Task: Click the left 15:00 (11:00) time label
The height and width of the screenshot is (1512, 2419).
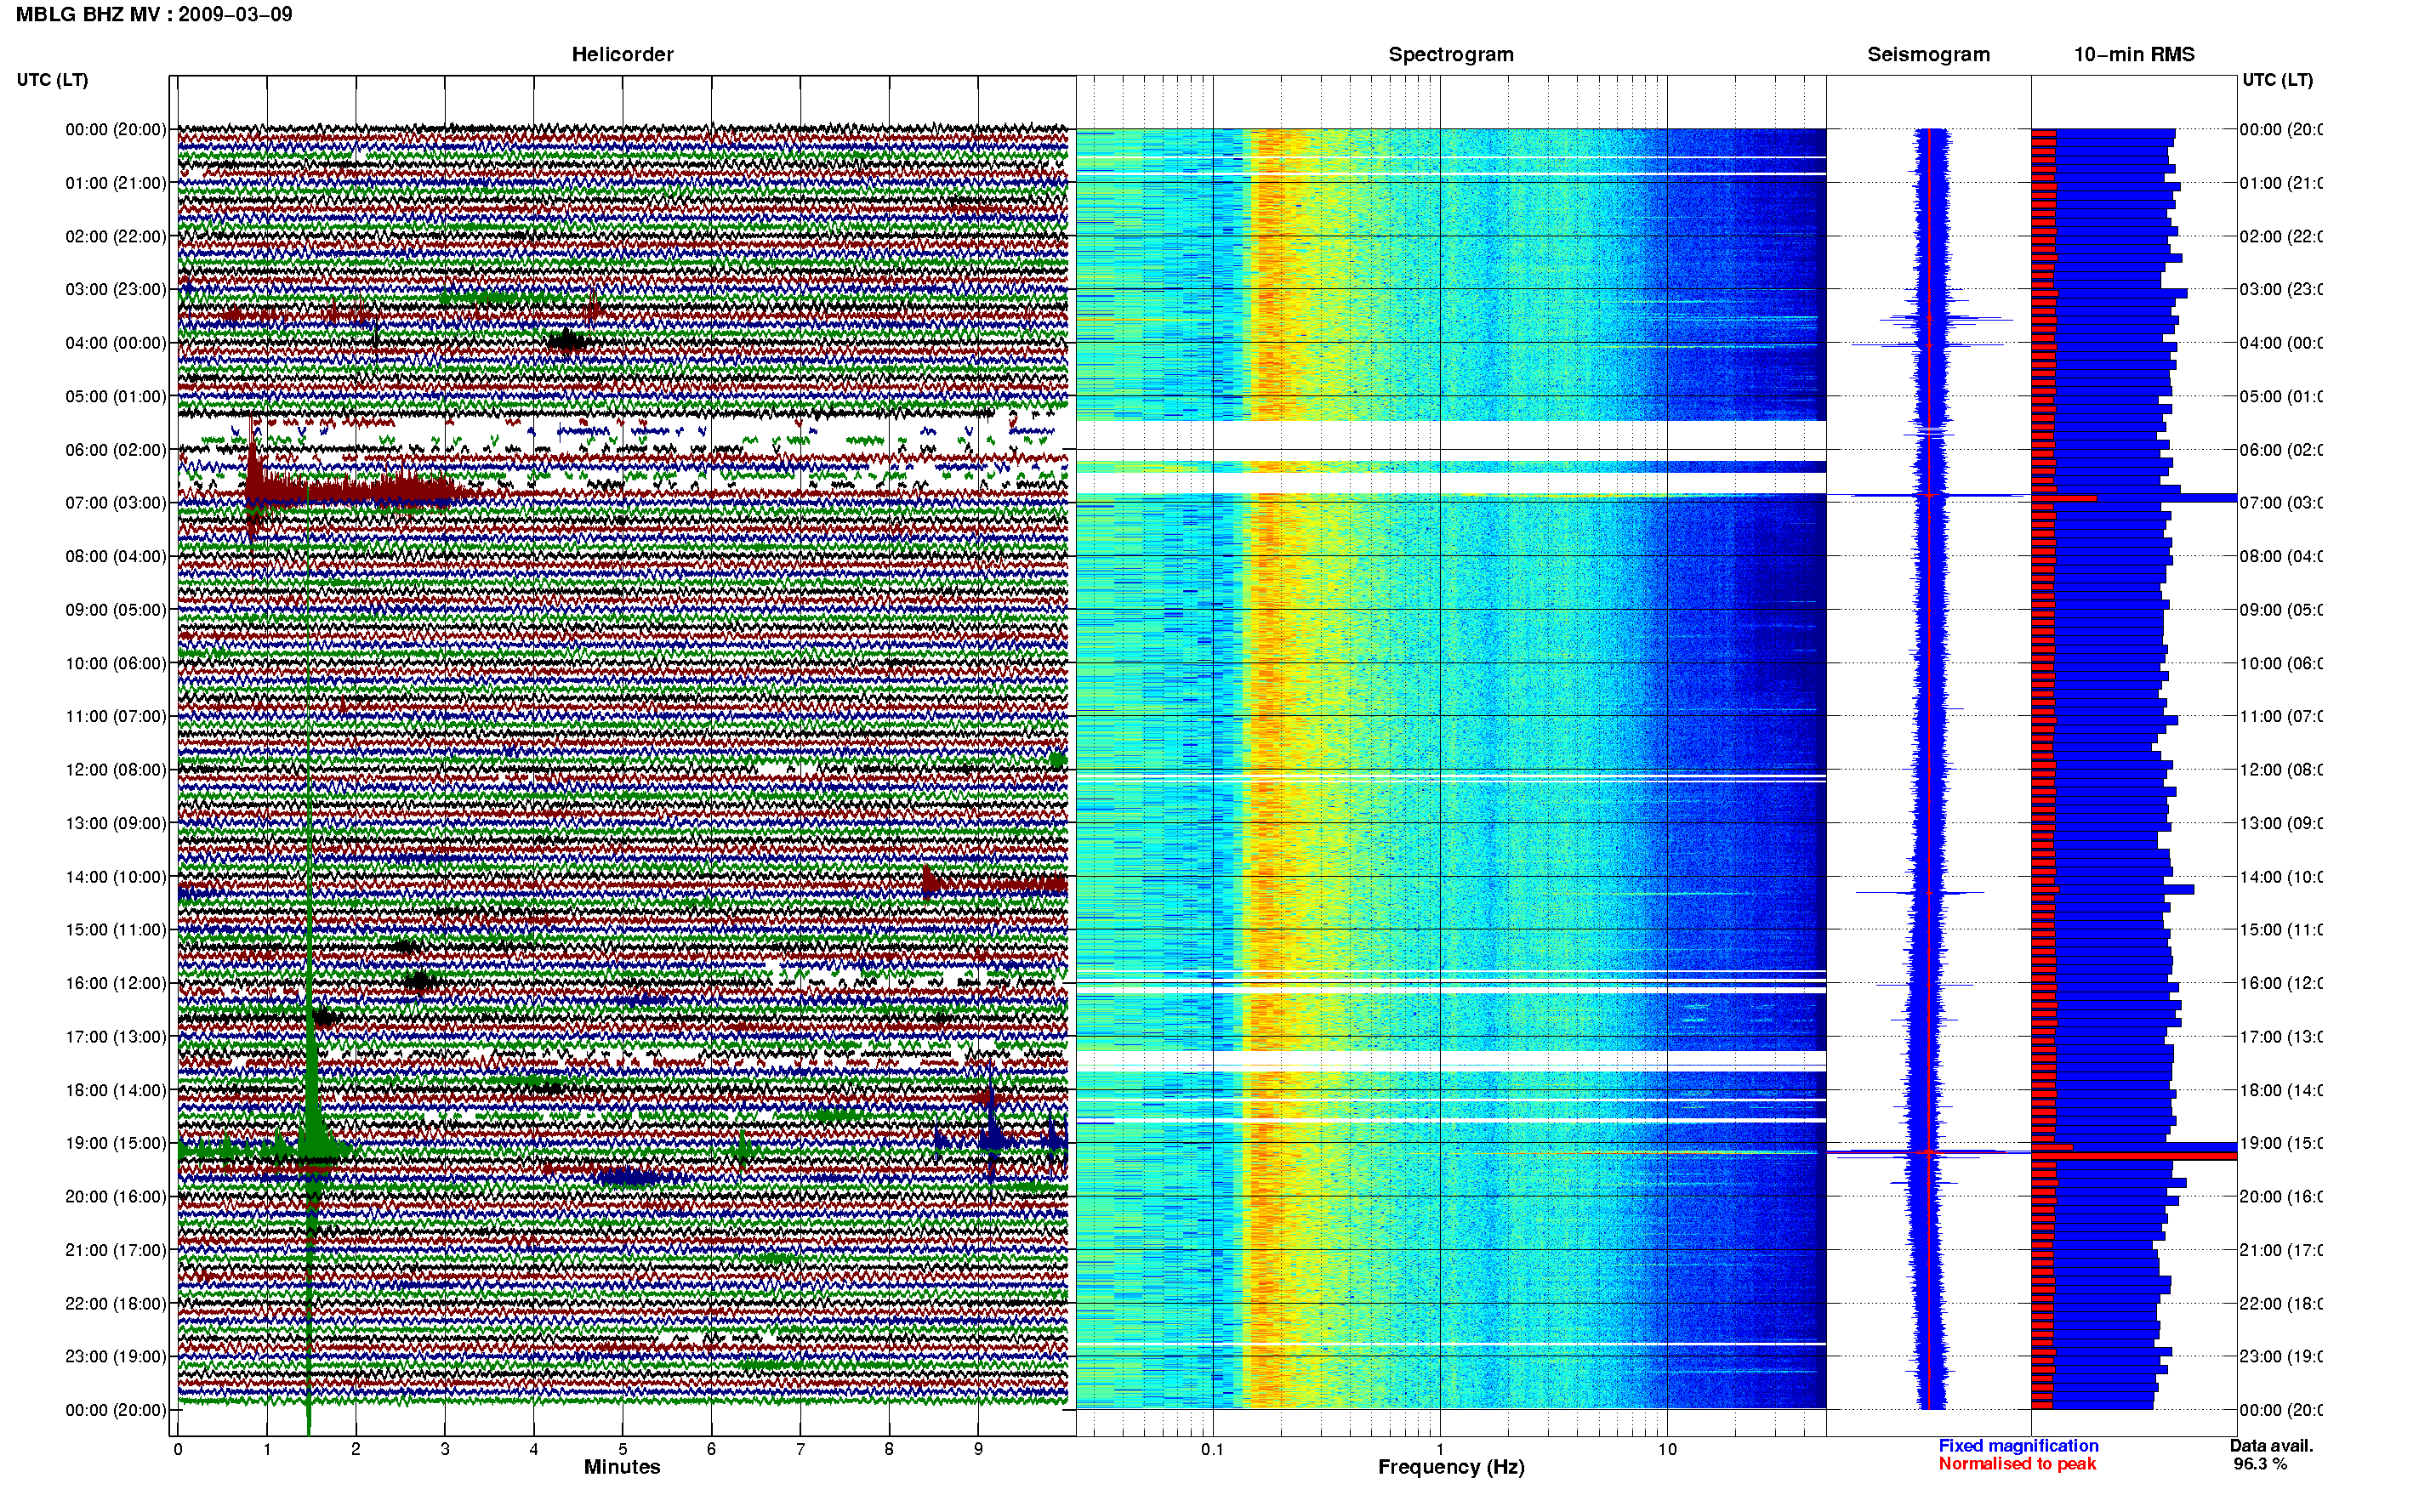Action: coord(116,930)
